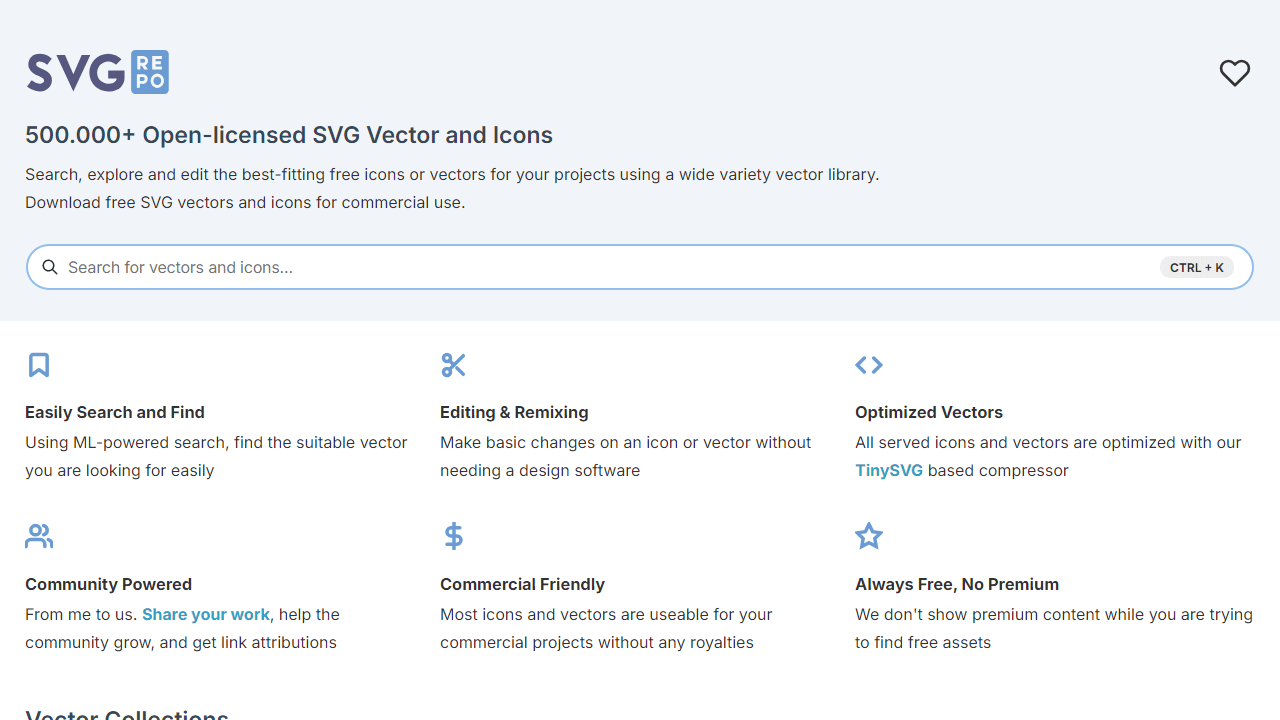Click the code brackets icon for Optimized Vectors
Screen dimensions: 1280x720
869,365
